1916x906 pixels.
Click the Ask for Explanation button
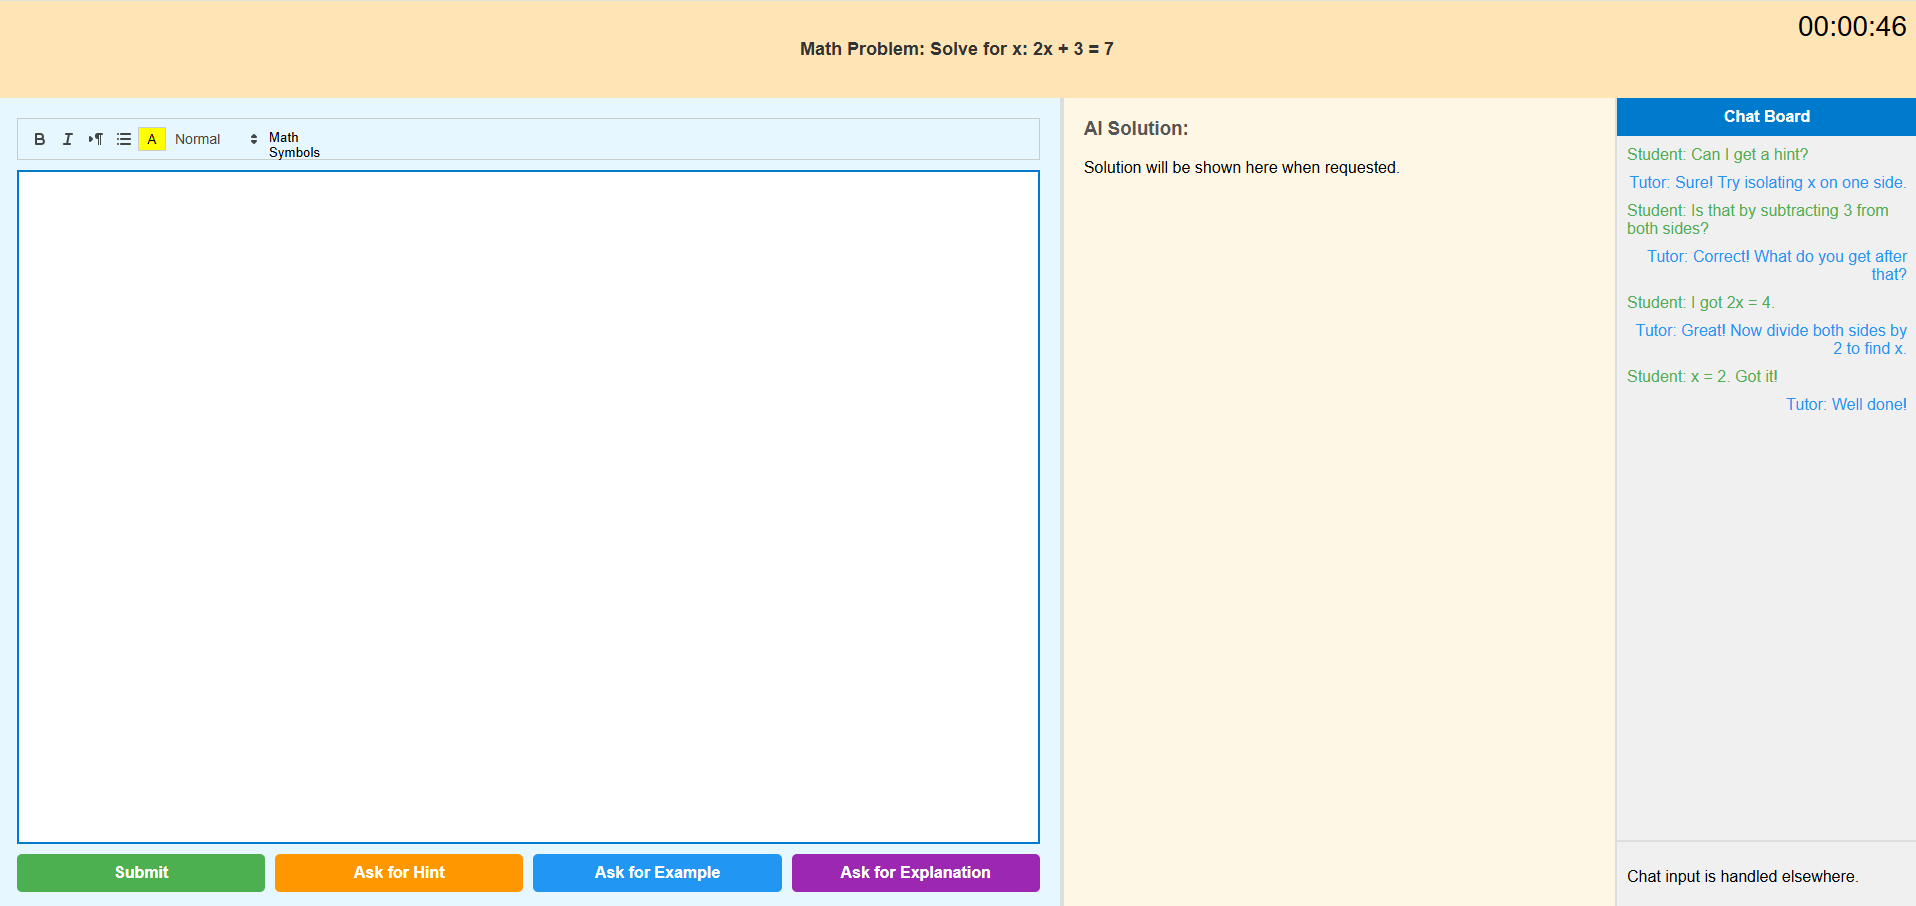point(915,872)
